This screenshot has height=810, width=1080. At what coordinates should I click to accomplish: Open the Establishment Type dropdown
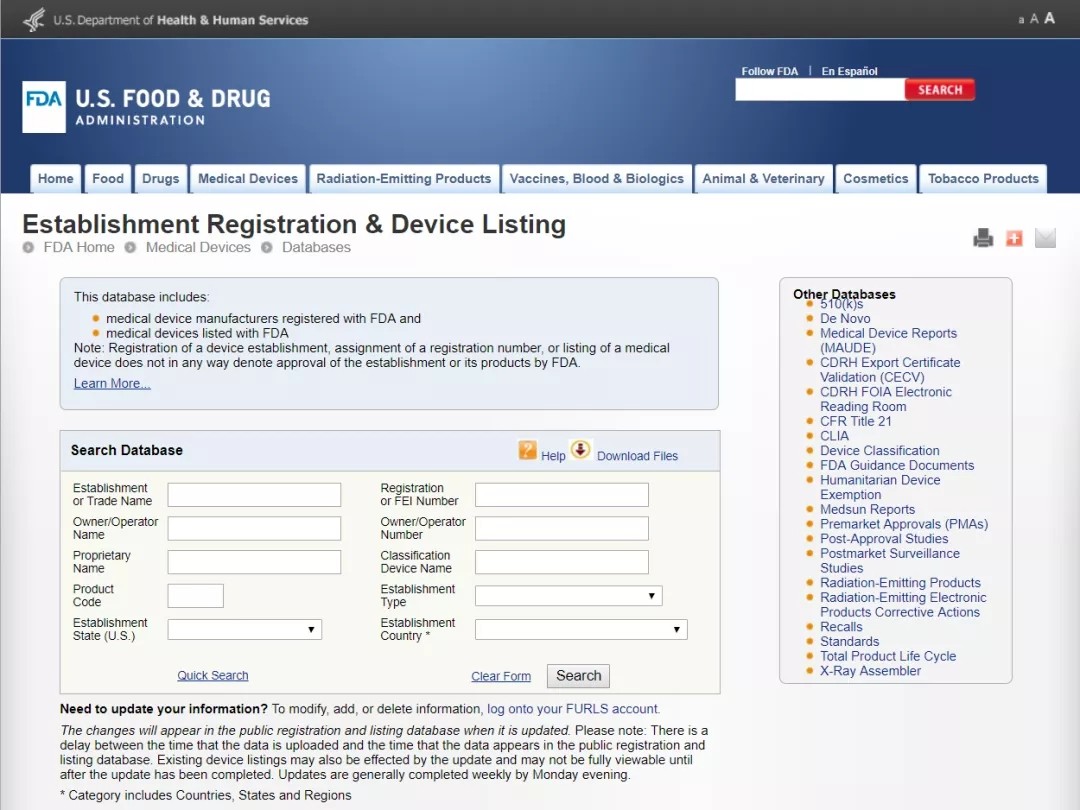coord(568,596)
